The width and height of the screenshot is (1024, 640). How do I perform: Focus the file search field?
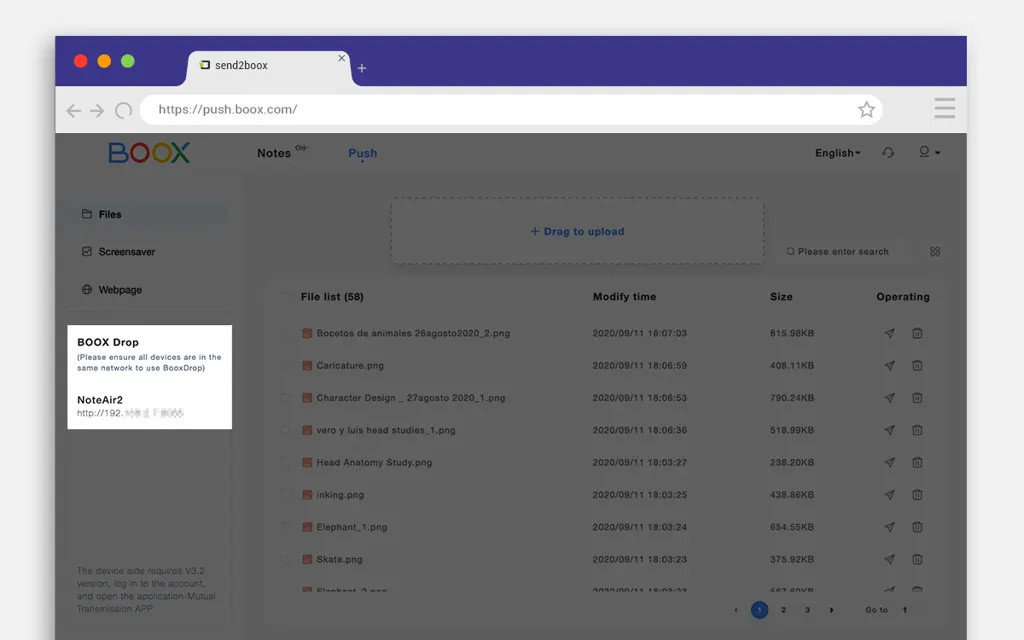(845, 252)
